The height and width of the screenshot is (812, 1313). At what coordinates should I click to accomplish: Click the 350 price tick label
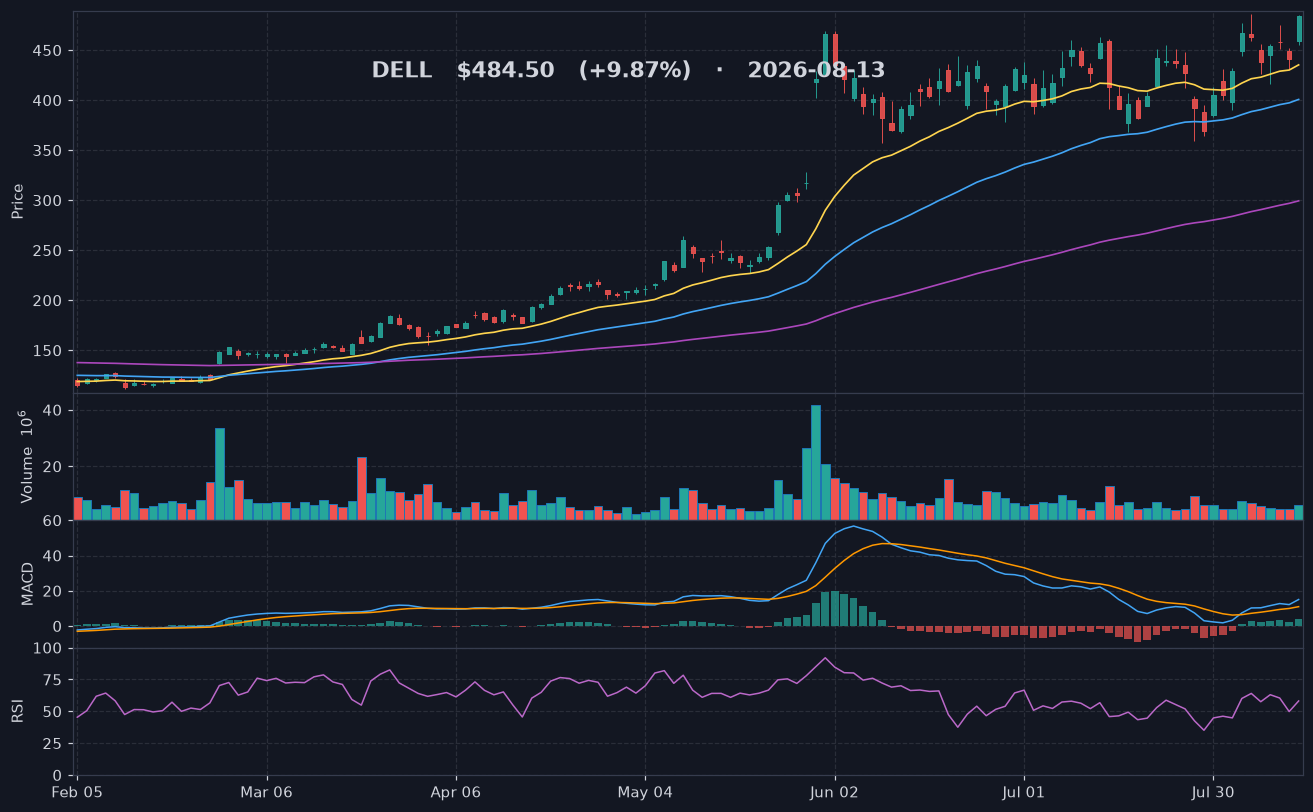(x=48, y=151)
